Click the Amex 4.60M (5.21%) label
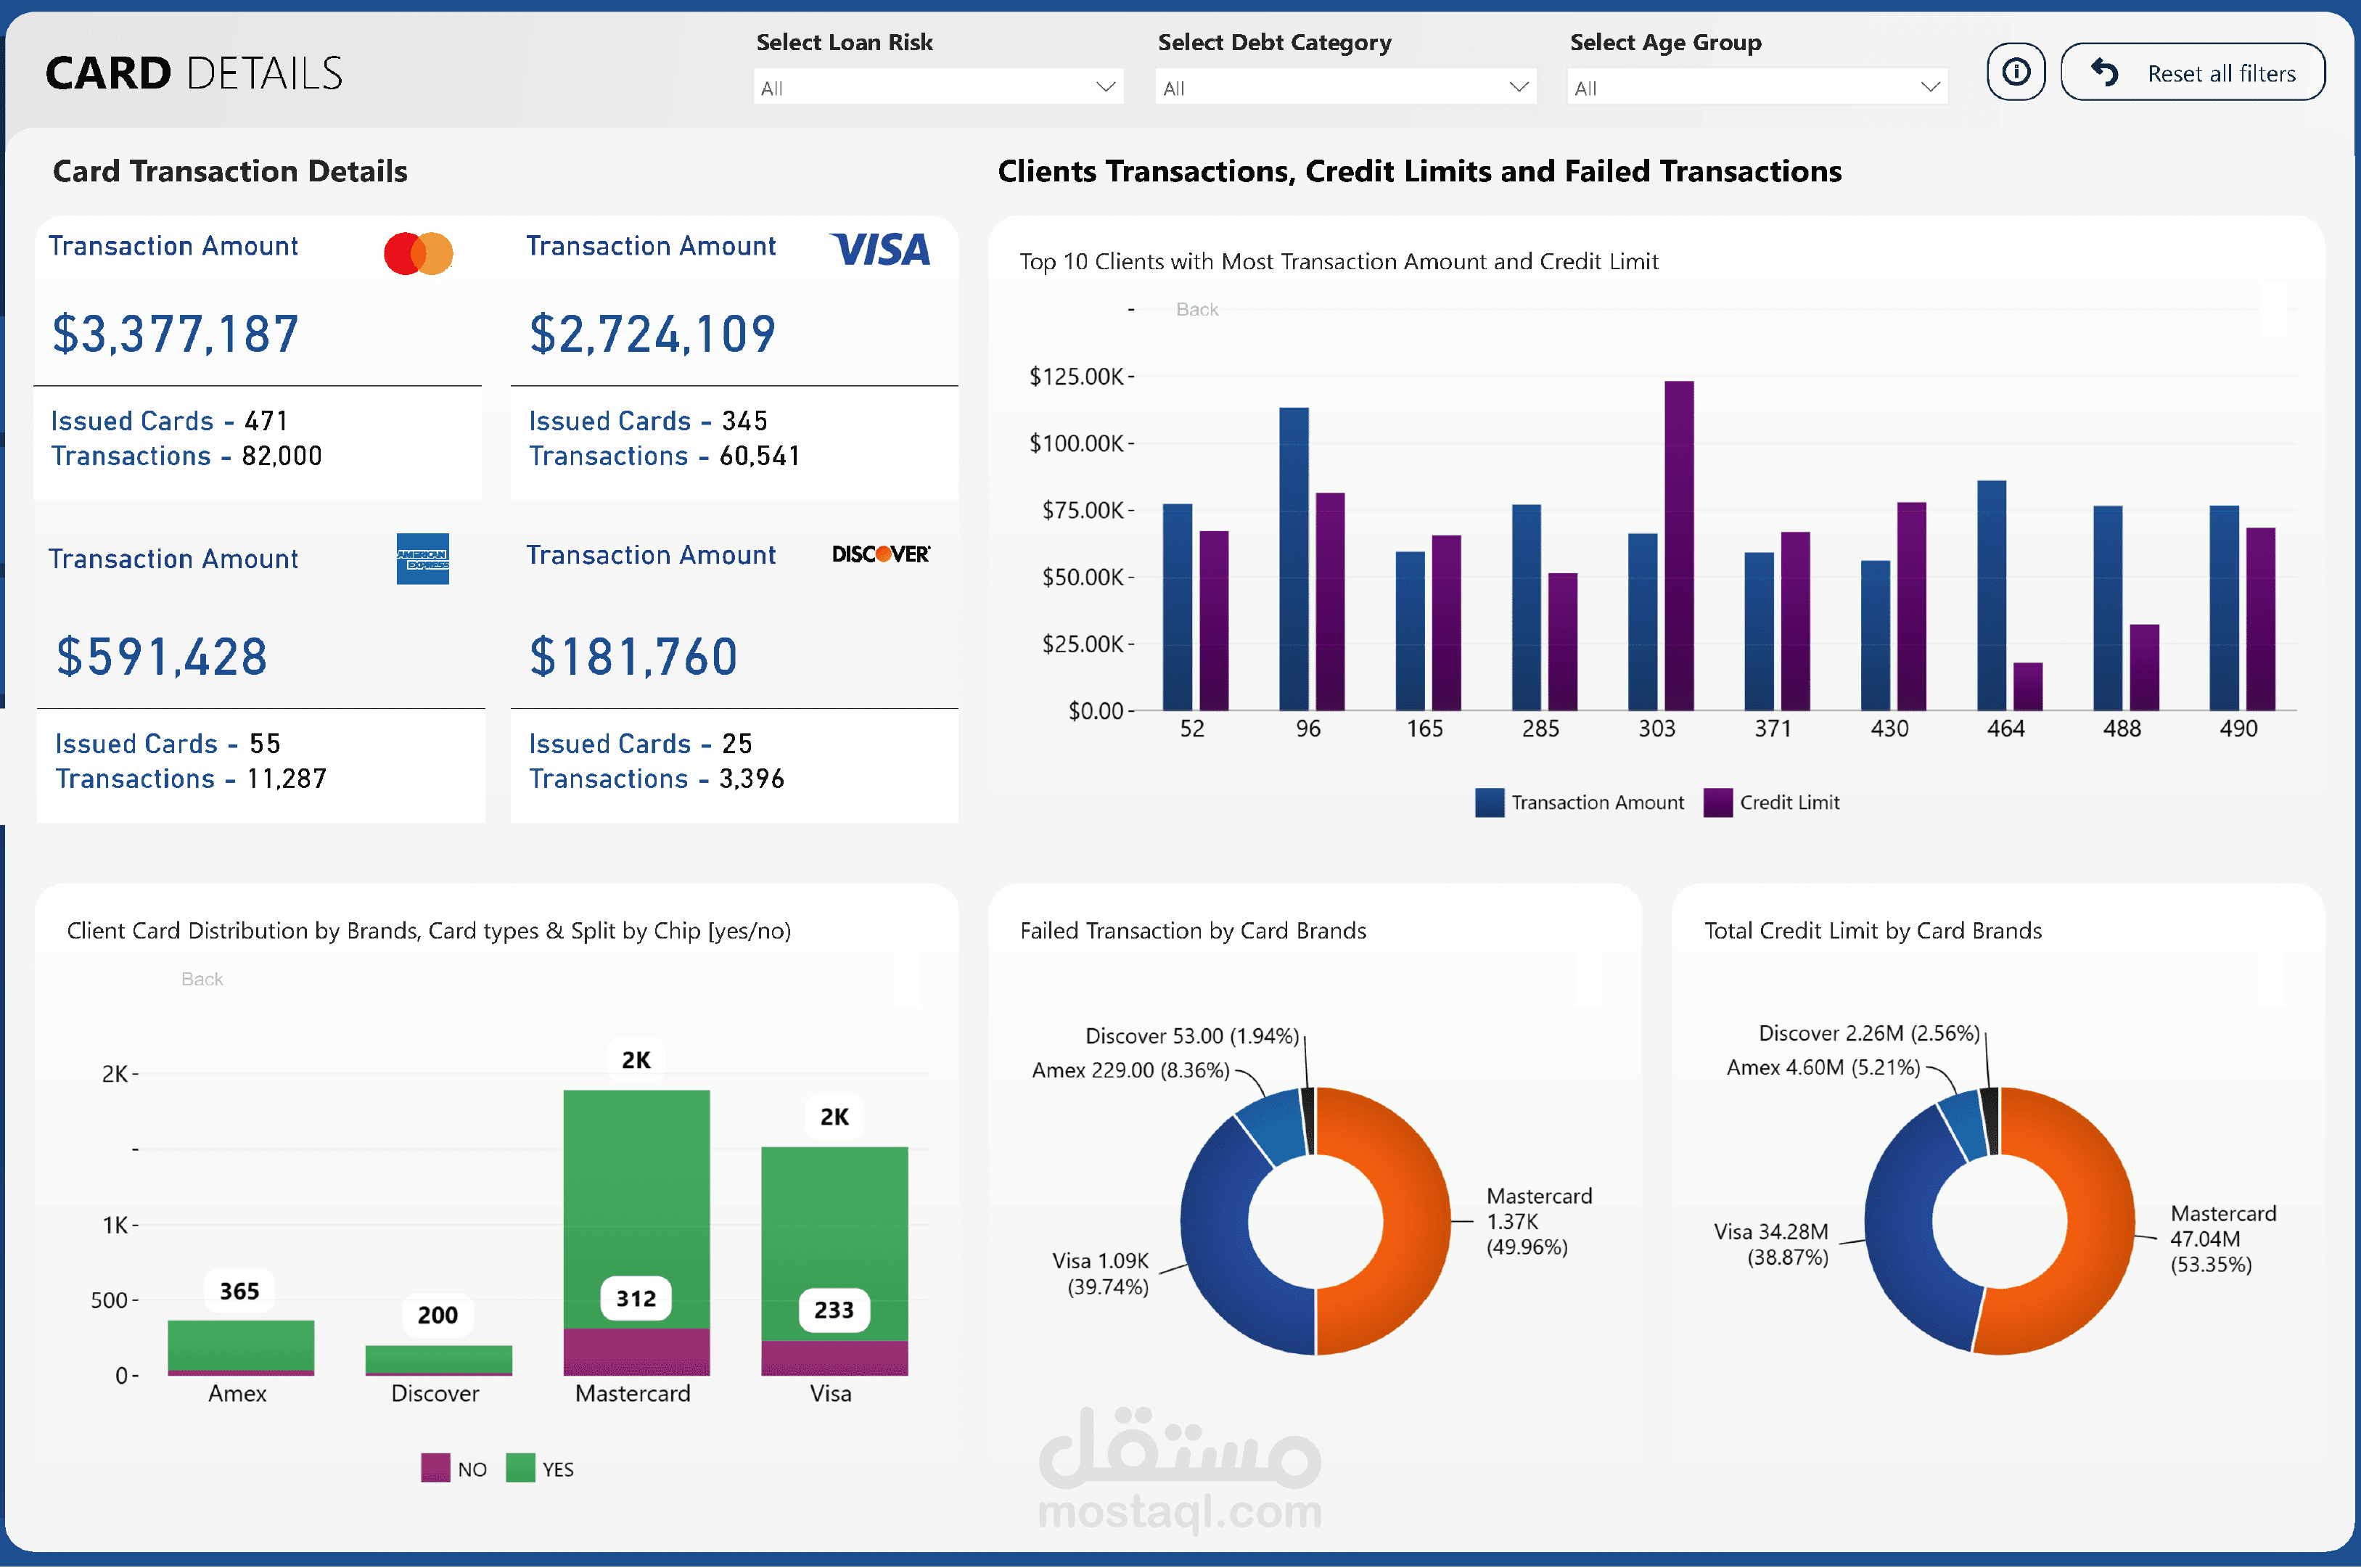The width and height of the screenshot is (2361, 1568). [1823, 1067]
